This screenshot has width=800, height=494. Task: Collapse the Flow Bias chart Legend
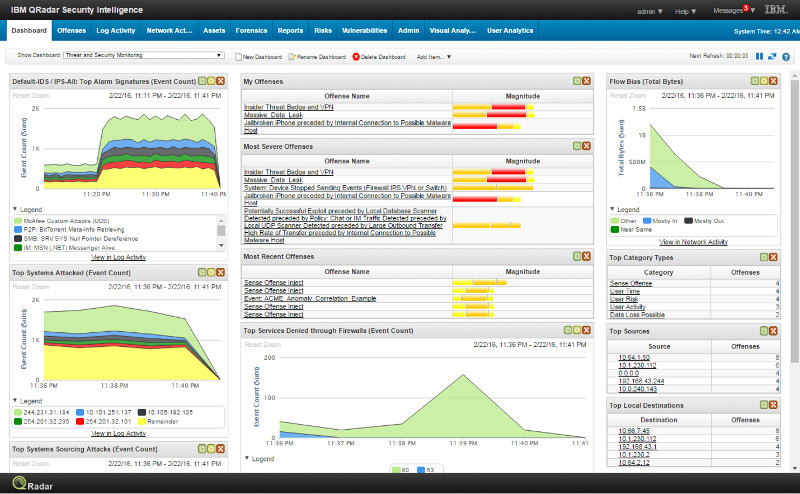point(612,209)
